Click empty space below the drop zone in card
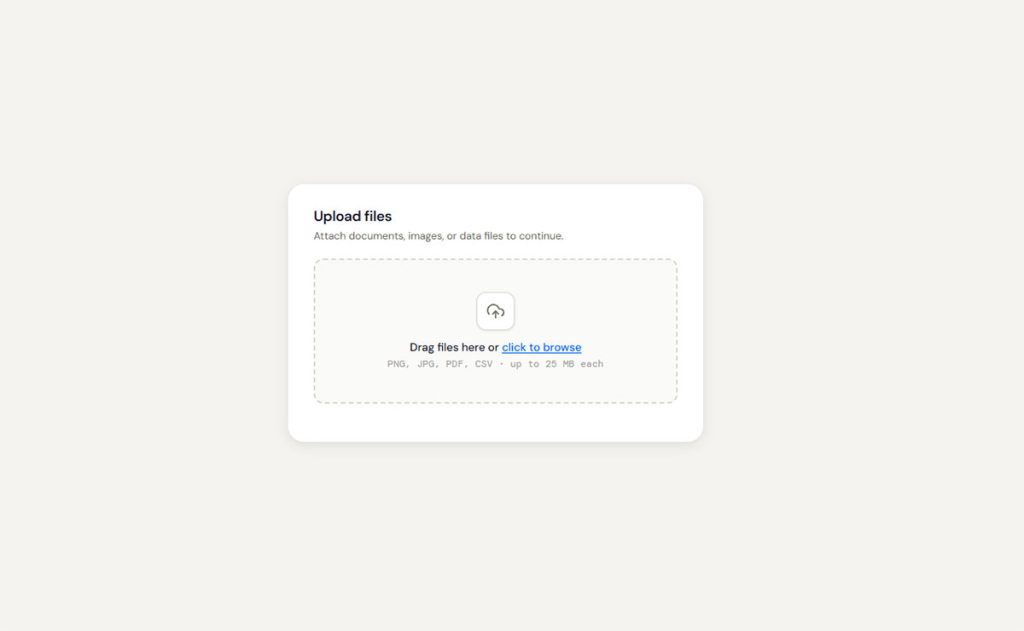Viewport: 1024px width, 631px height. (495, 422)
